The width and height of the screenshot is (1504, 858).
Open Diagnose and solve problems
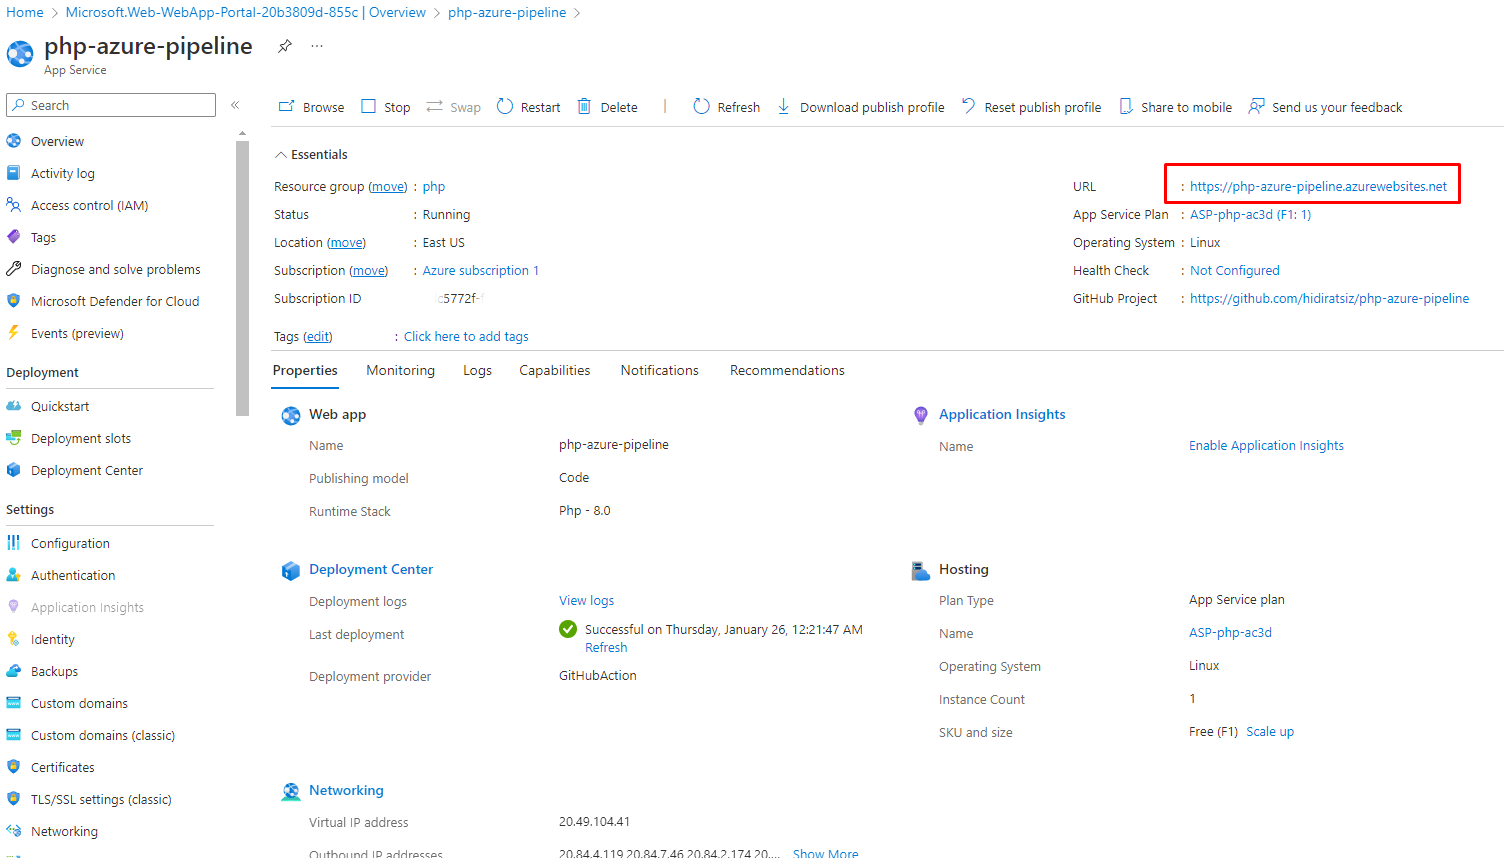[x=116, y=269]
